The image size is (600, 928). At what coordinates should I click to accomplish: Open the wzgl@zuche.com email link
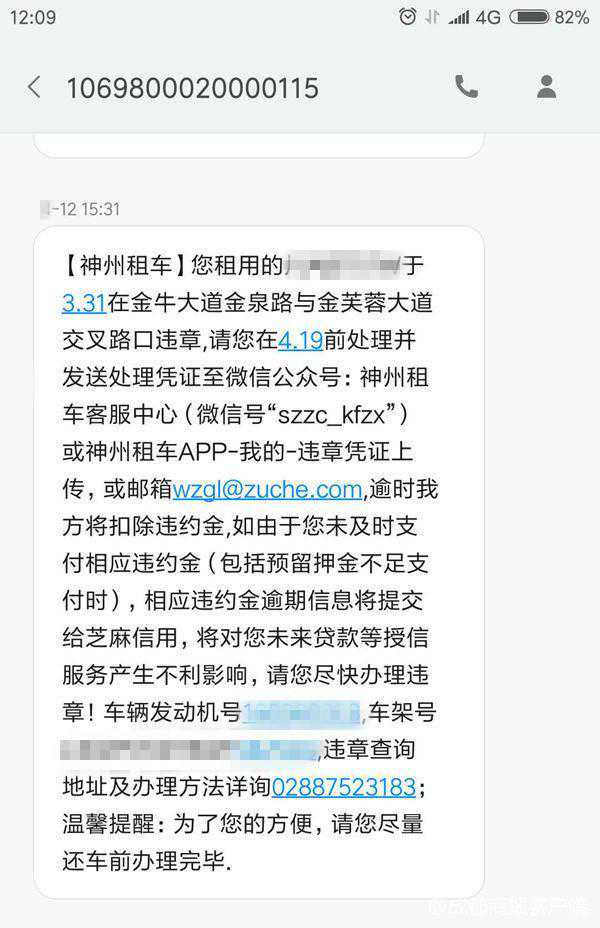click(x=267, y=489)
